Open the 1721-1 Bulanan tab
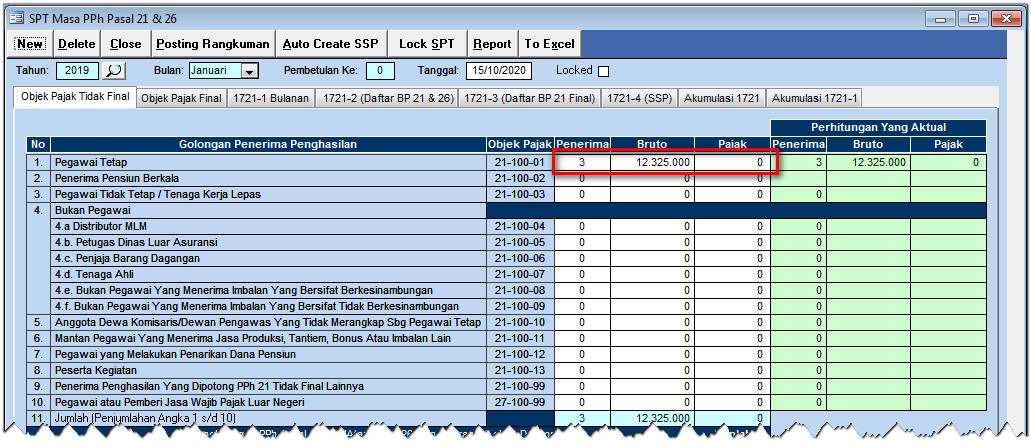 (x=271, y=98)
